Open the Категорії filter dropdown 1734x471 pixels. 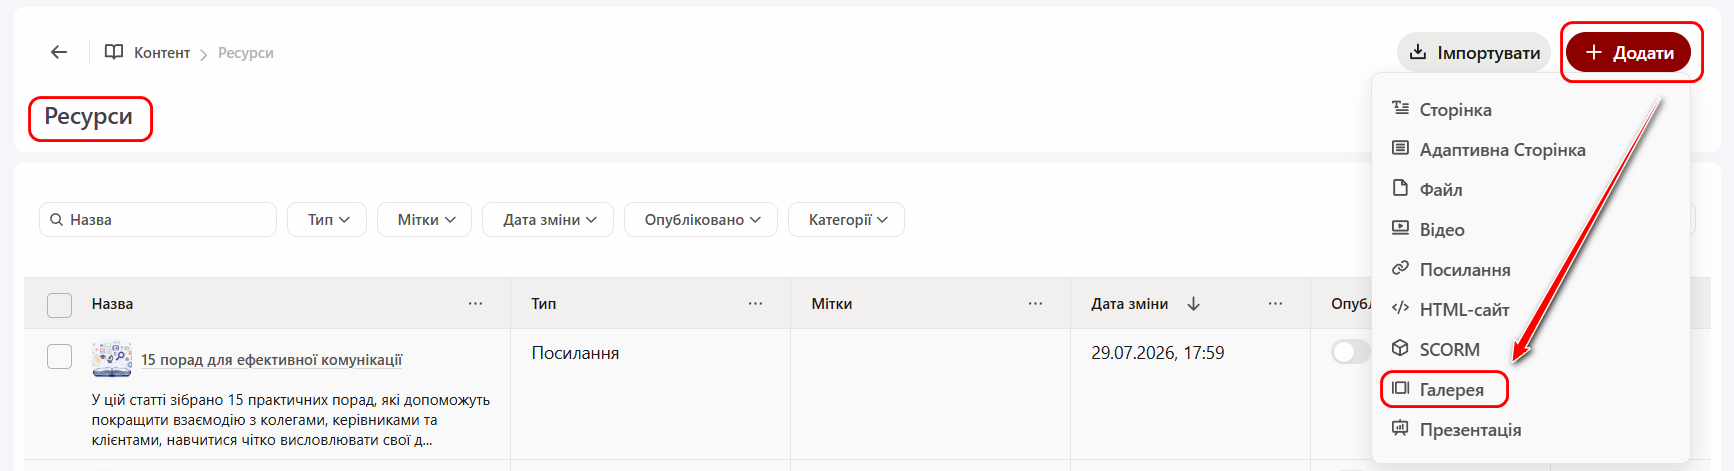(846, 220)
